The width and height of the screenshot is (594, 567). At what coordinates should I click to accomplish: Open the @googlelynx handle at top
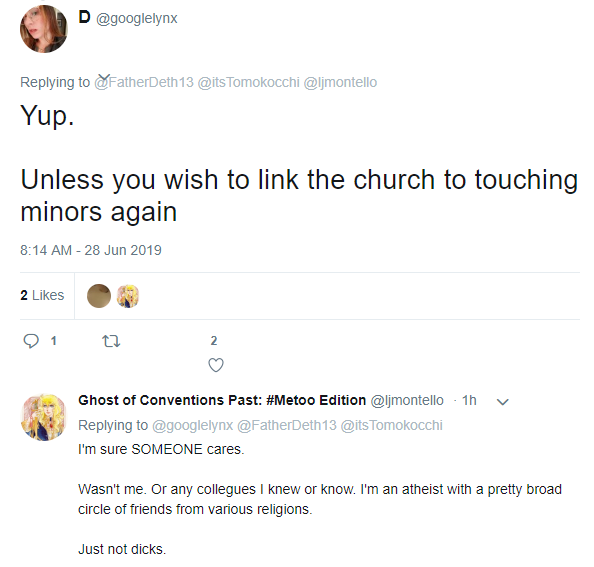tap(137, 19)
